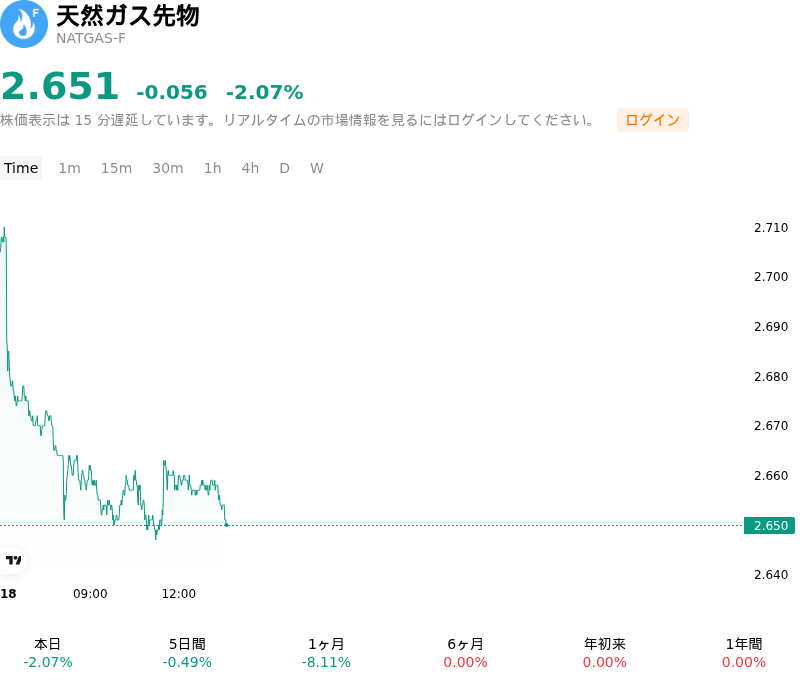The image size is (800, 682).
Task: Select the 30m interval
Action: tap(168, 168)
